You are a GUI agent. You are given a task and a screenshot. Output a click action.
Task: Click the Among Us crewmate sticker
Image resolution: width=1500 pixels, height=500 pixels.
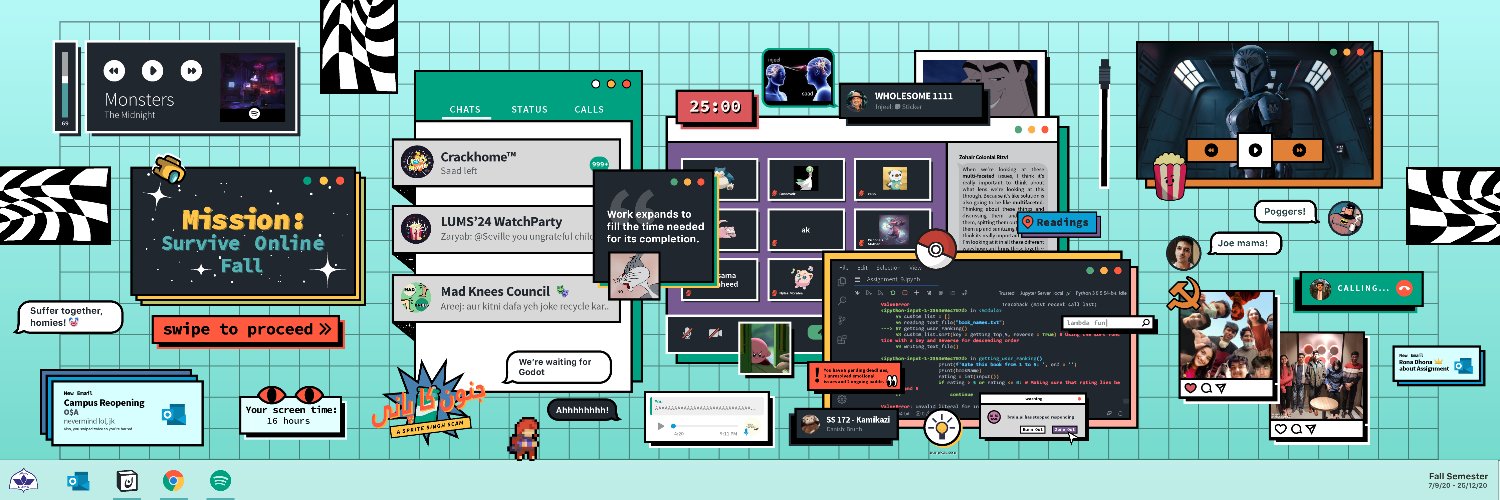tap(170, 169)
